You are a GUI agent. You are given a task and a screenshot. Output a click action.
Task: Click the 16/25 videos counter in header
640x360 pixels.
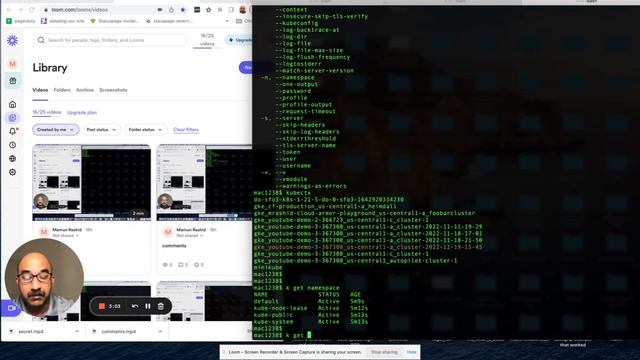[x=207, y=40]
